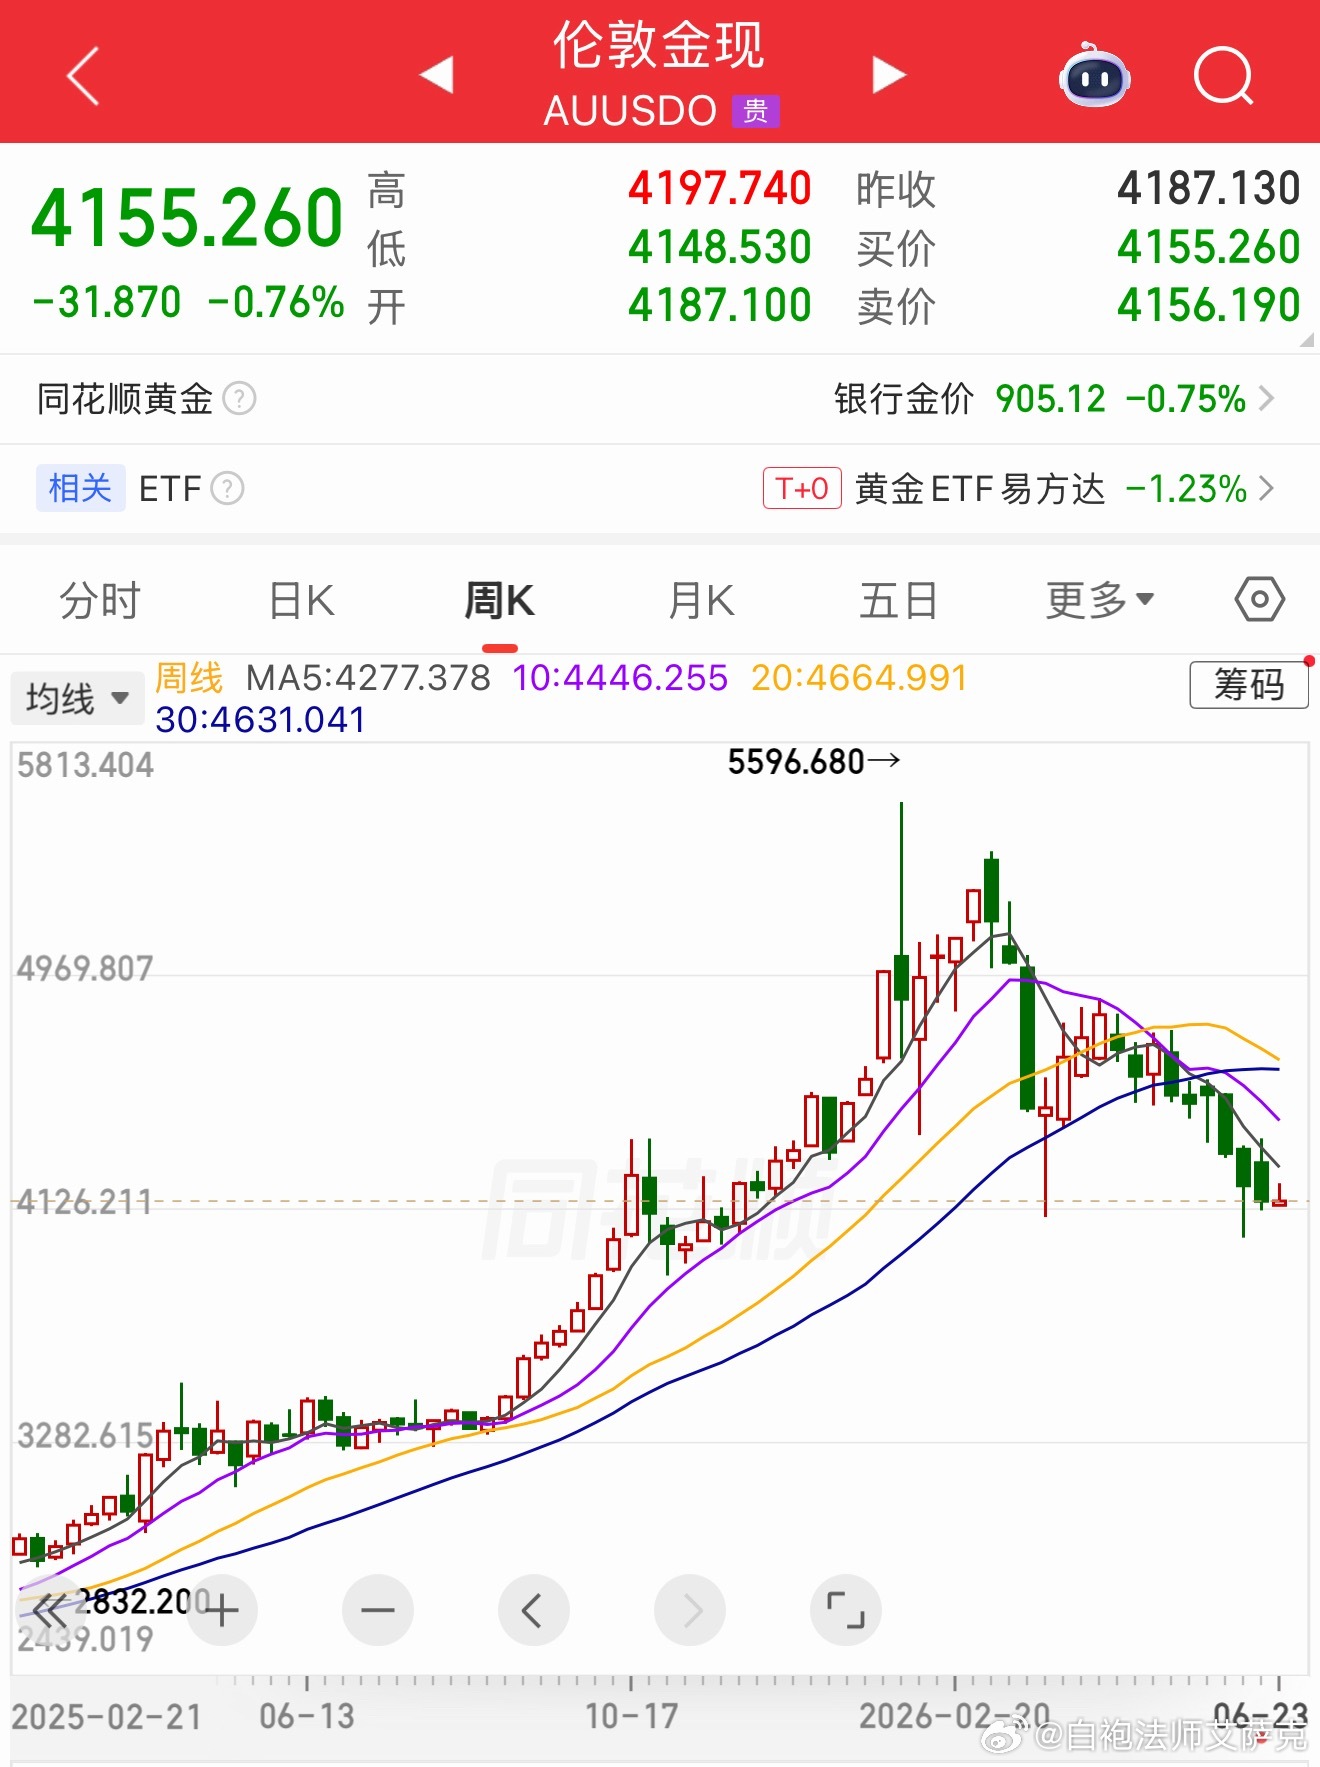This screenshot has width=1320, height=1767.
Task: Open fullscreen chart with corner-brackets icon
Action: [x=845, y=1610]
